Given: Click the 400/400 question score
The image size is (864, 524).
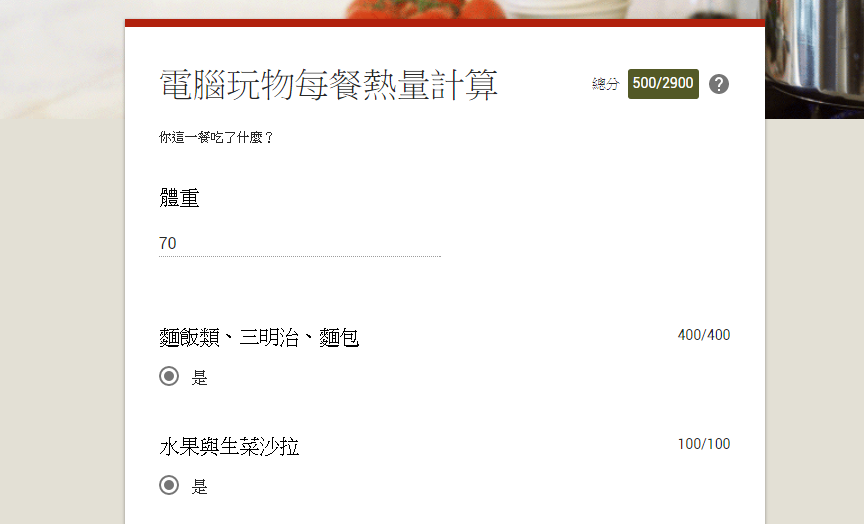Looking at the screenshot, I should coord(704,335).
